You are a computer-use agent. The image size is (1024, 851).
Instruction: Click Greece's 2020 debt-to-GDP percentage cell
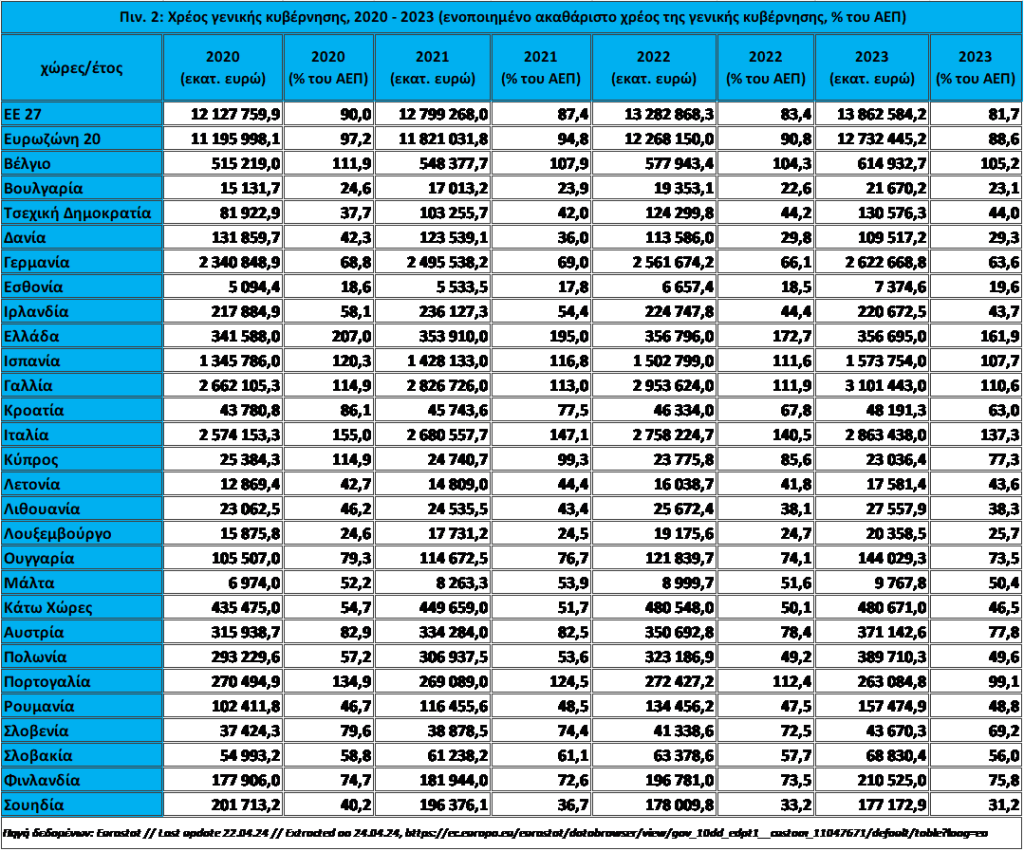(329, 336)
